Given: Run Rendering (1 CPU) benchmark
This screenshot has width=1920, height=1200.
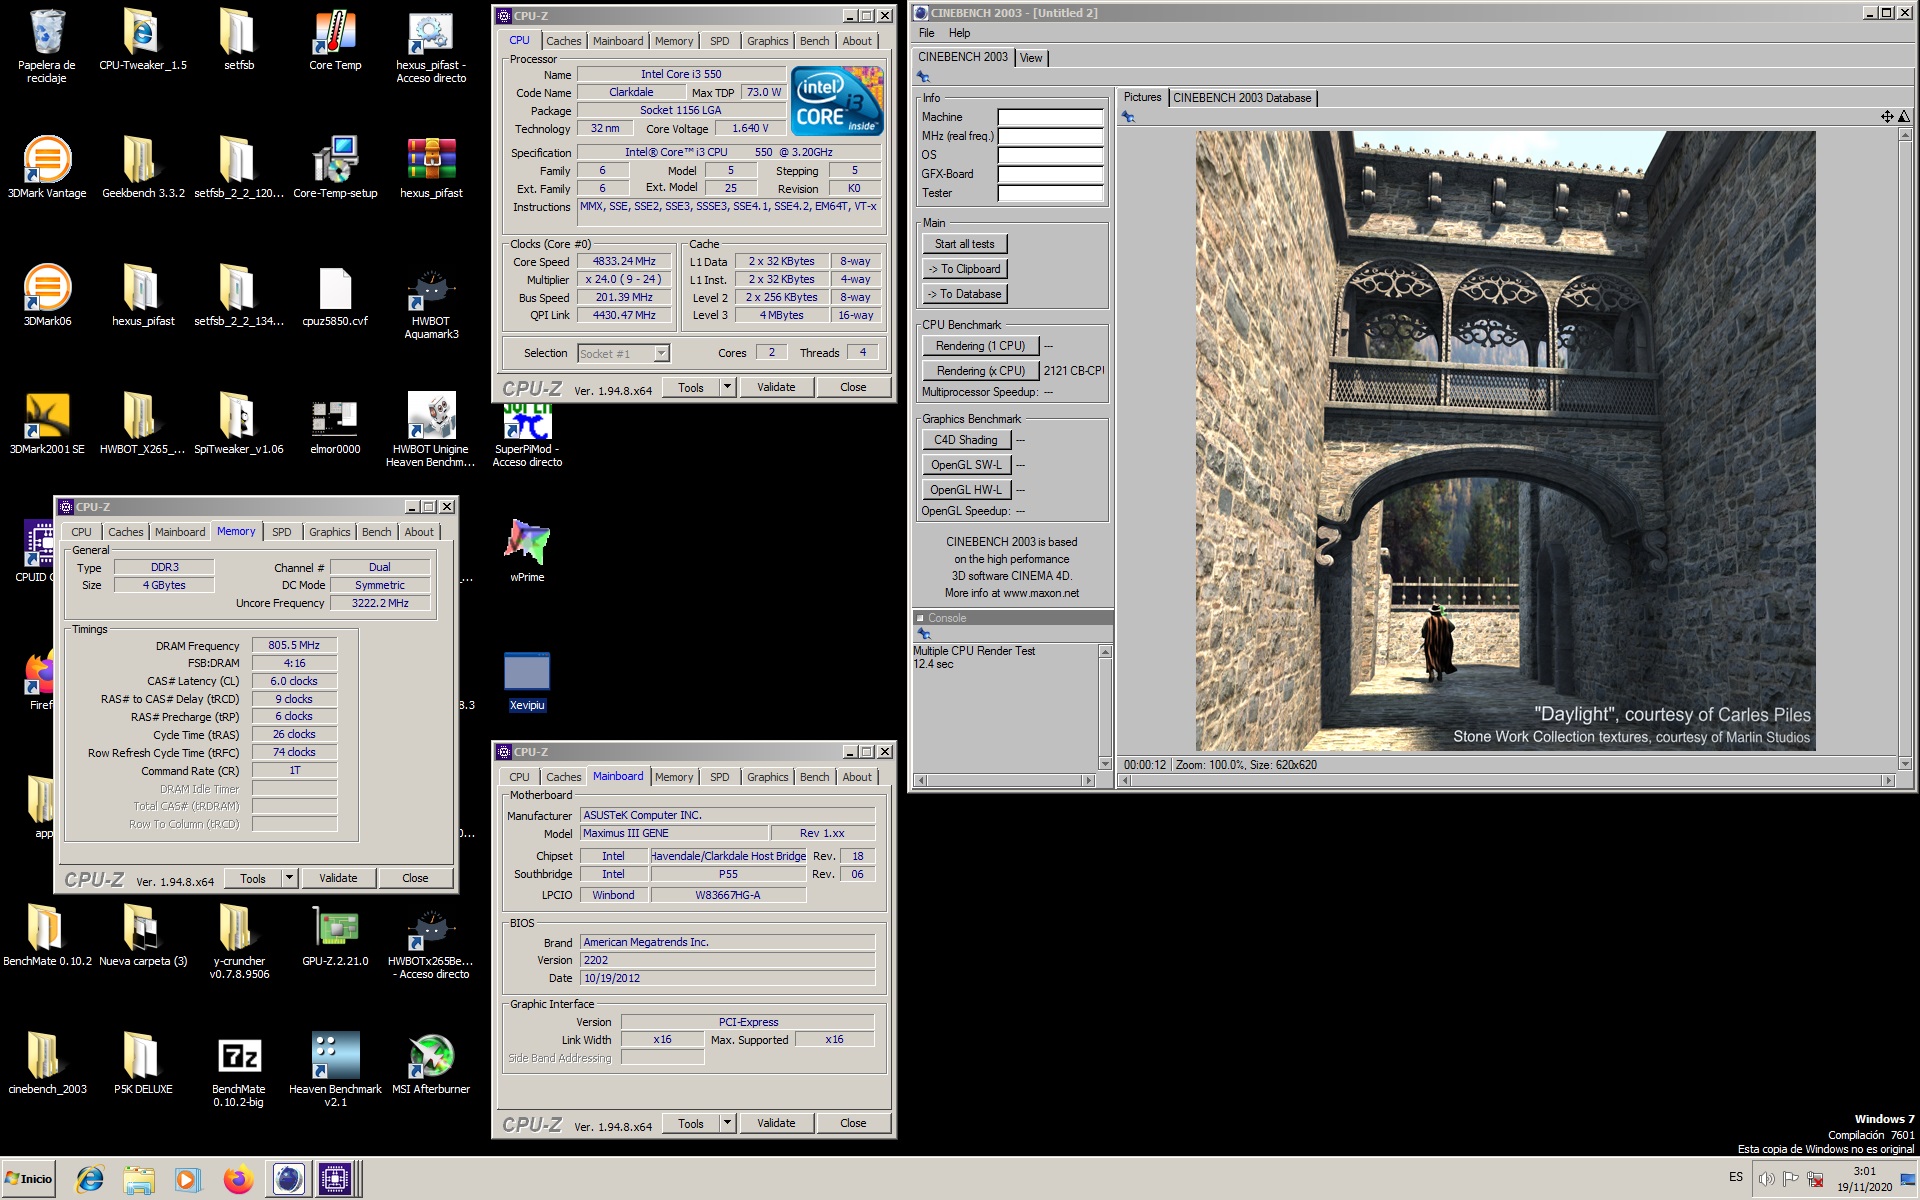Looking at the screenshot, I should pos(980,346).
